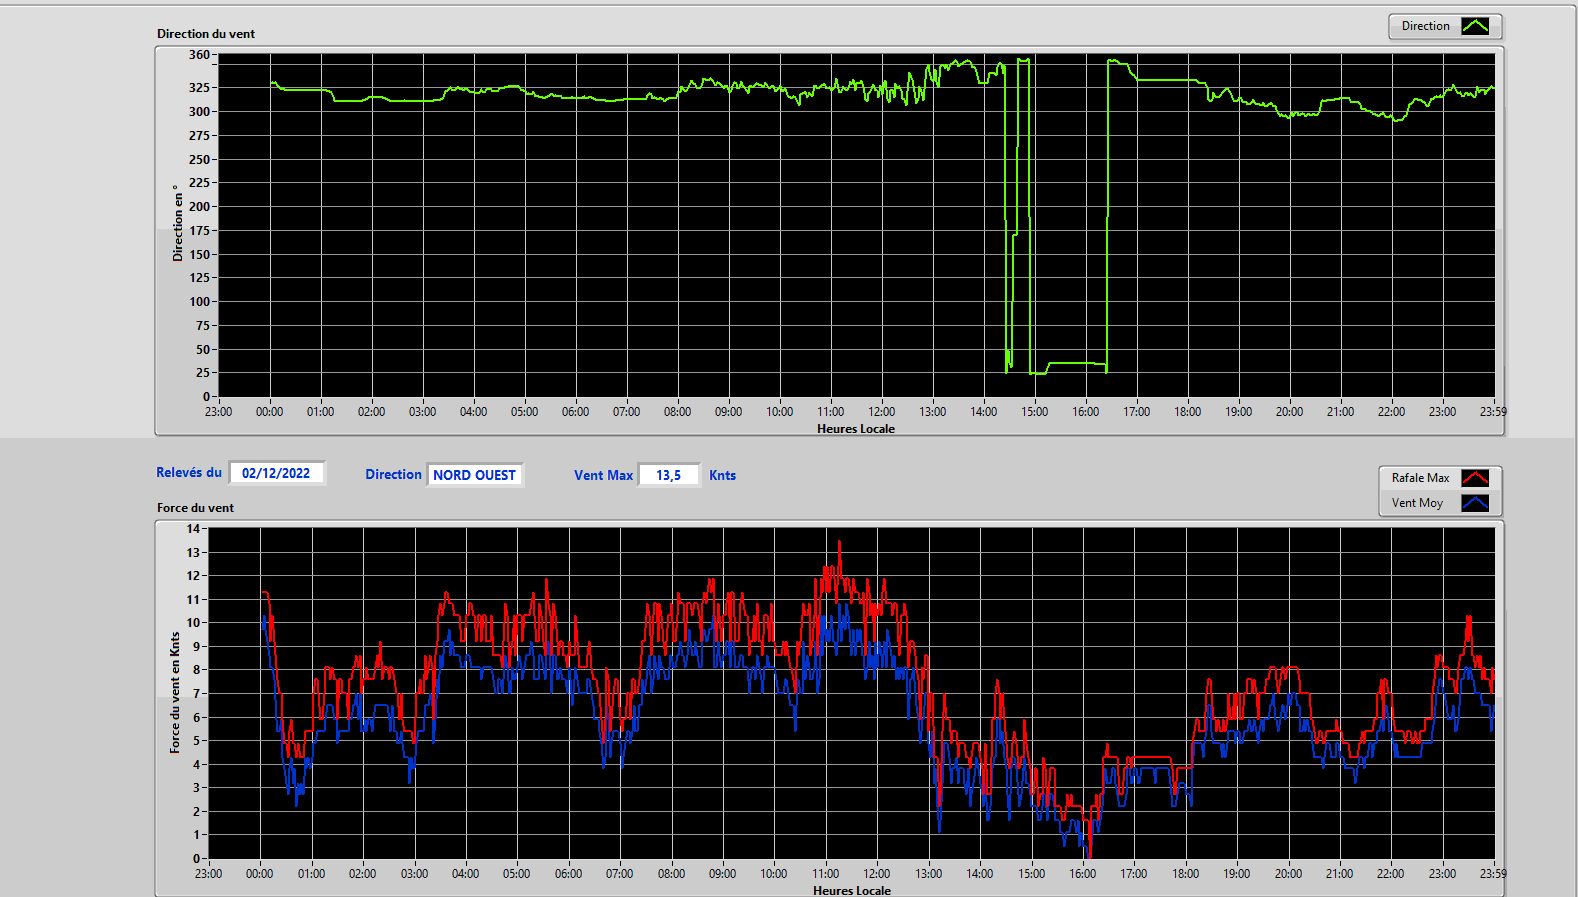Click the 'Heures Locale' axis label of direction chart
Image resolution: width=1578 pixels, height=897 pixels.
pos(856,428)
